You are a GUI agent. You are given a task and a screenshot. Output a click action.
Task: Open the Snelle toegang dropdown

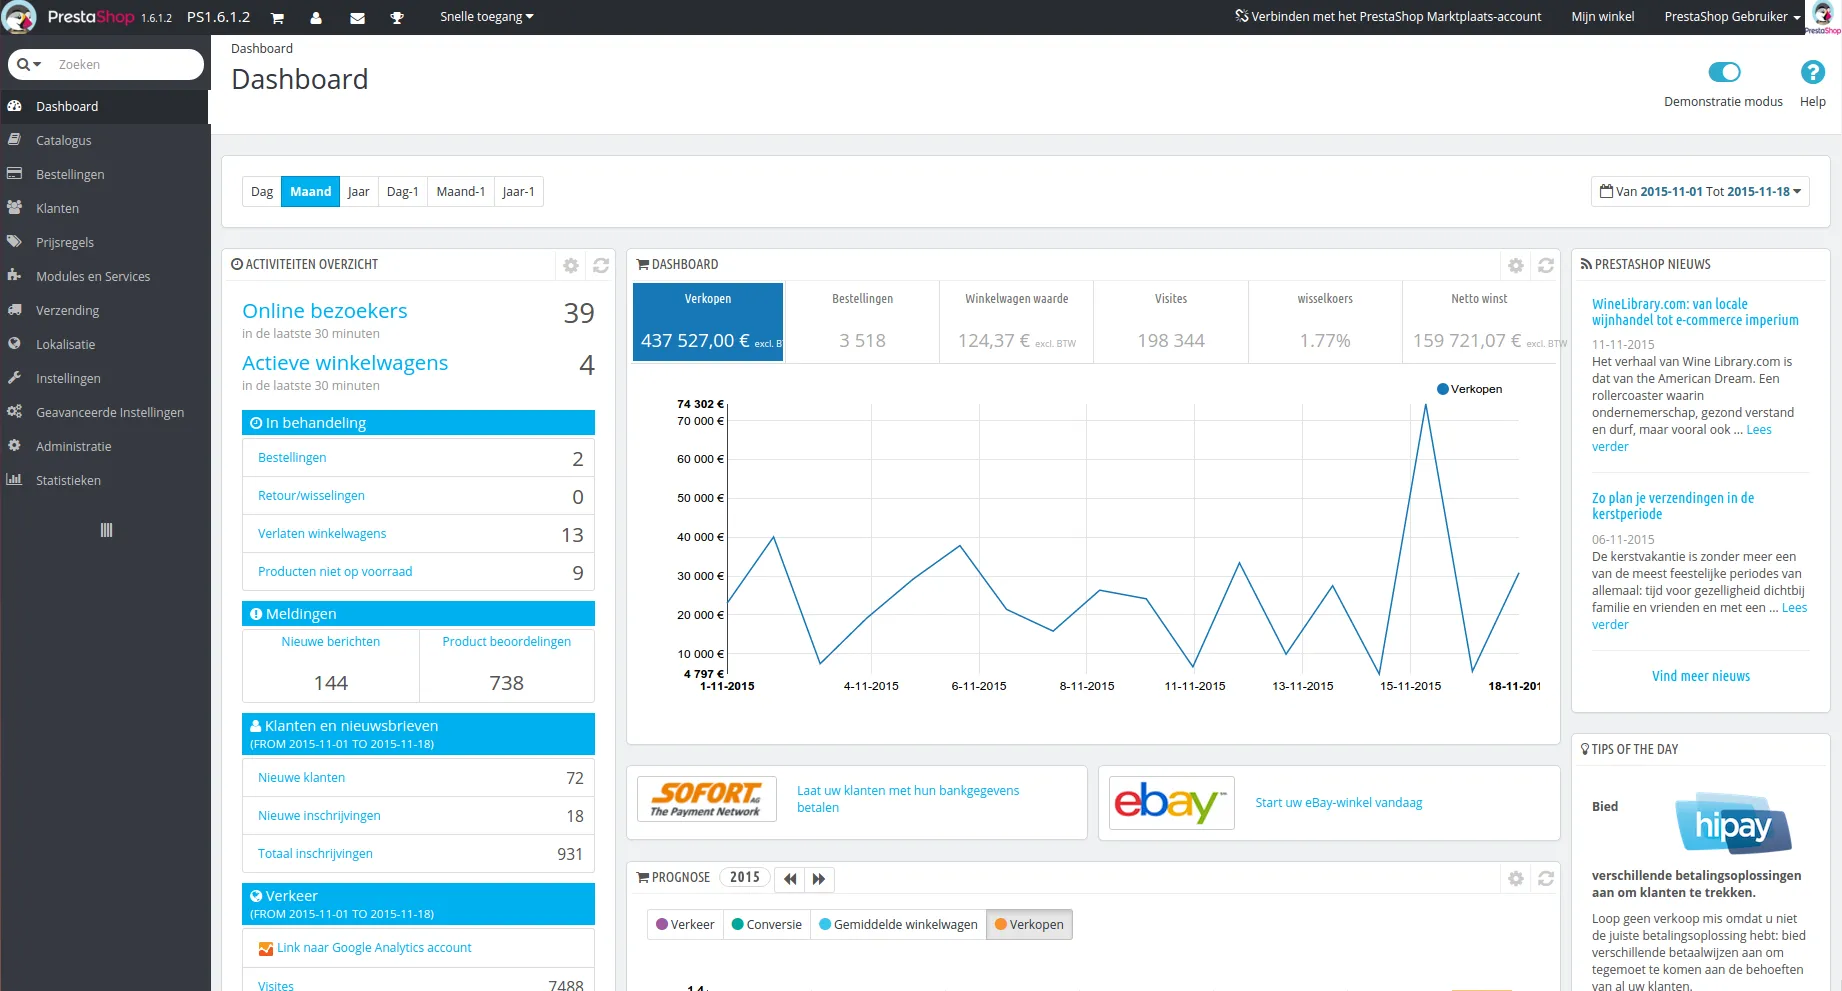(x=486, y=16)
